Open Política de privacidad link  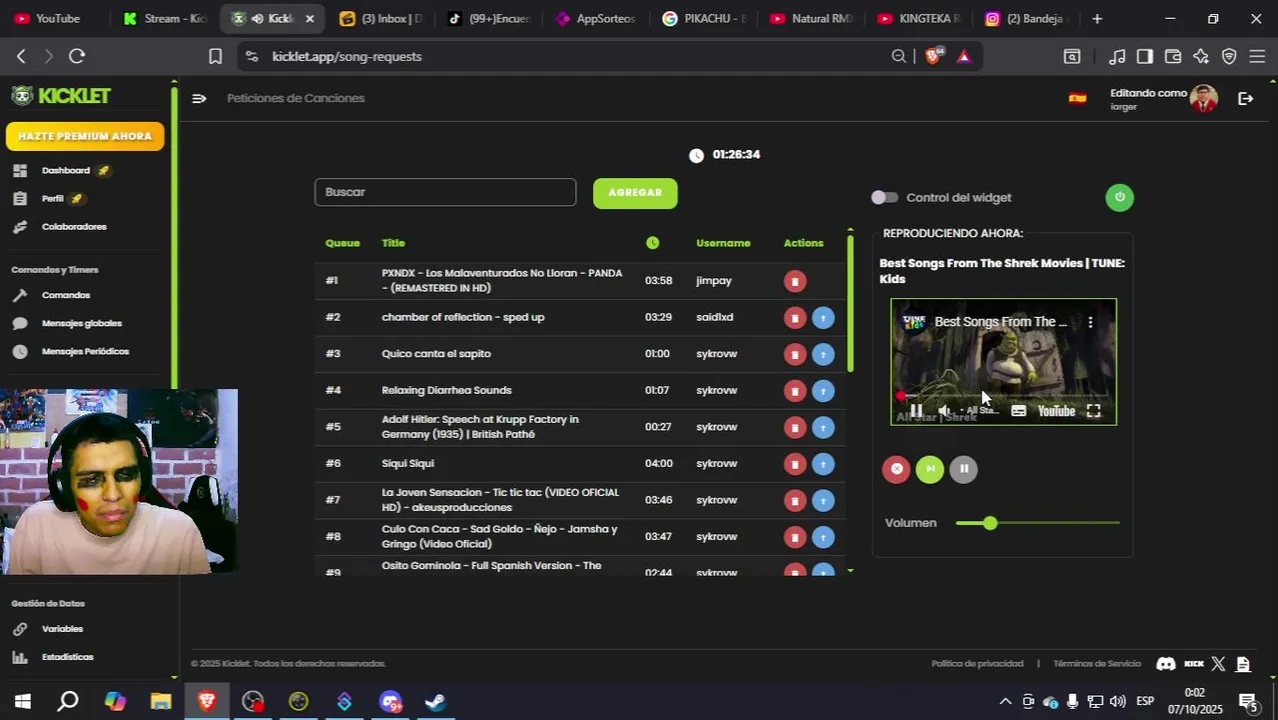tap(977, 664)
